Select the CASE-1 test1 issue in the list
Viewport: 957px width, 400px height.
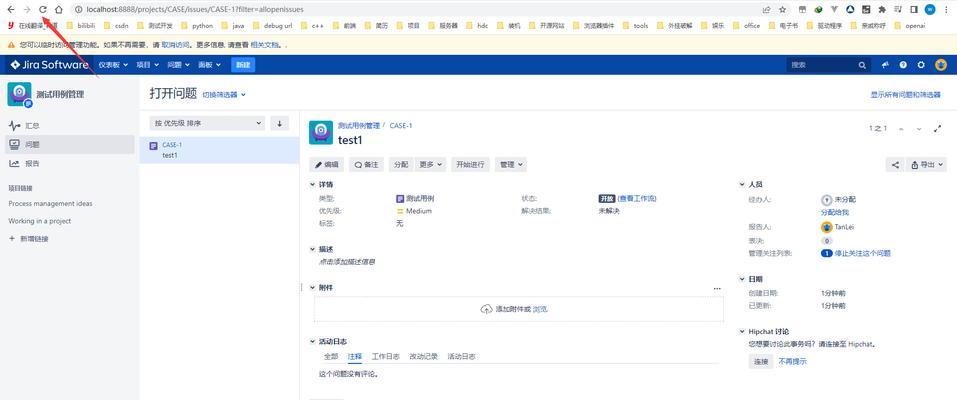coord(219,150)
